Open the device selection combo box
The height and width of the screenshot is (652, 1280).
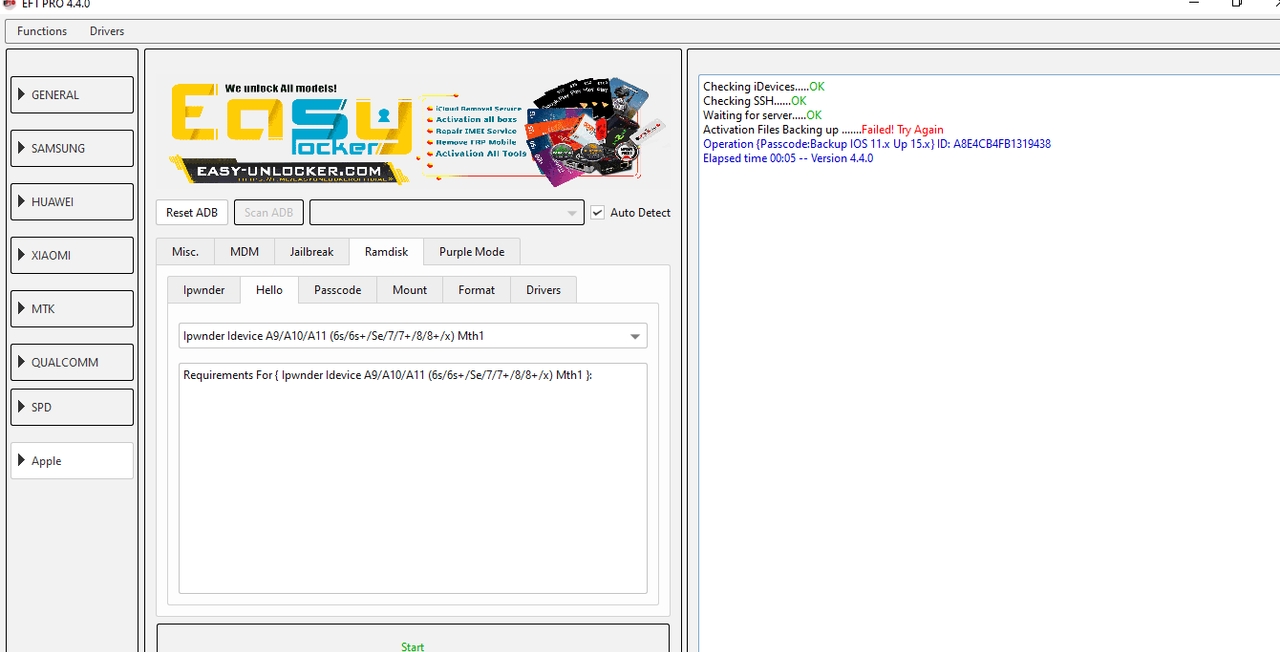(x=446, y=212)
